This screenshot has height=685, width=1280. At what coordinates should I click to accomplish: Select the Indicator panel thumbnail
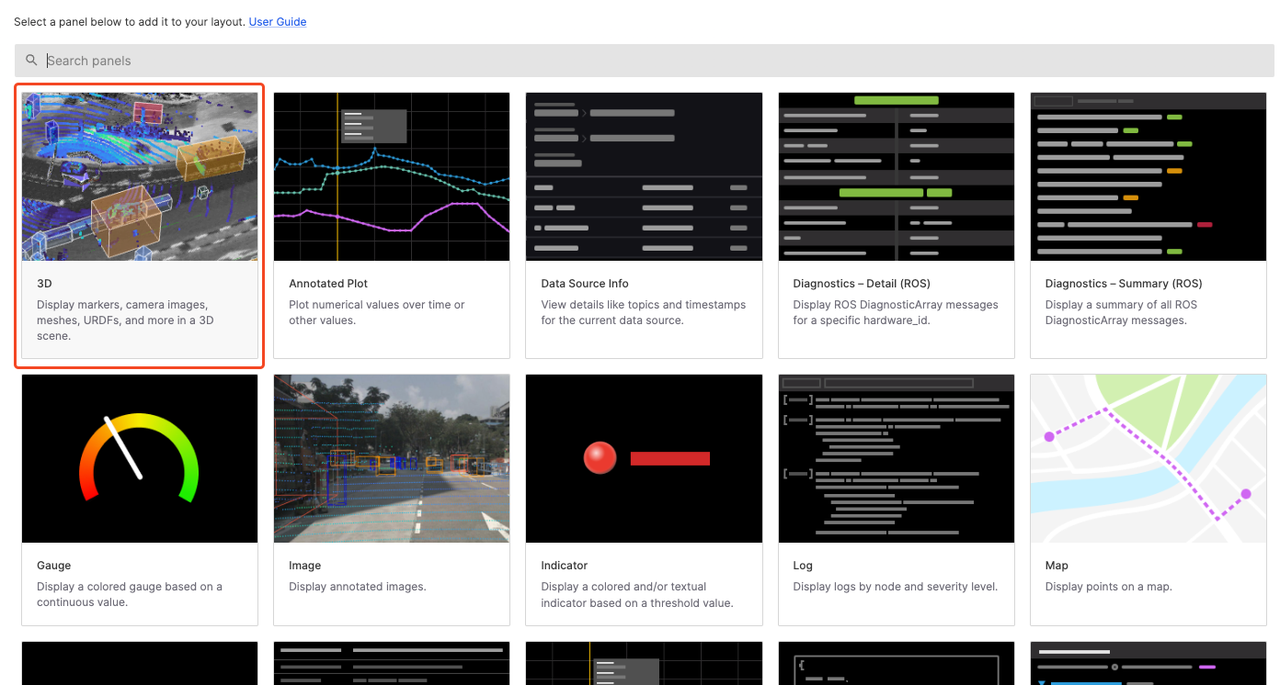point(644,459)
